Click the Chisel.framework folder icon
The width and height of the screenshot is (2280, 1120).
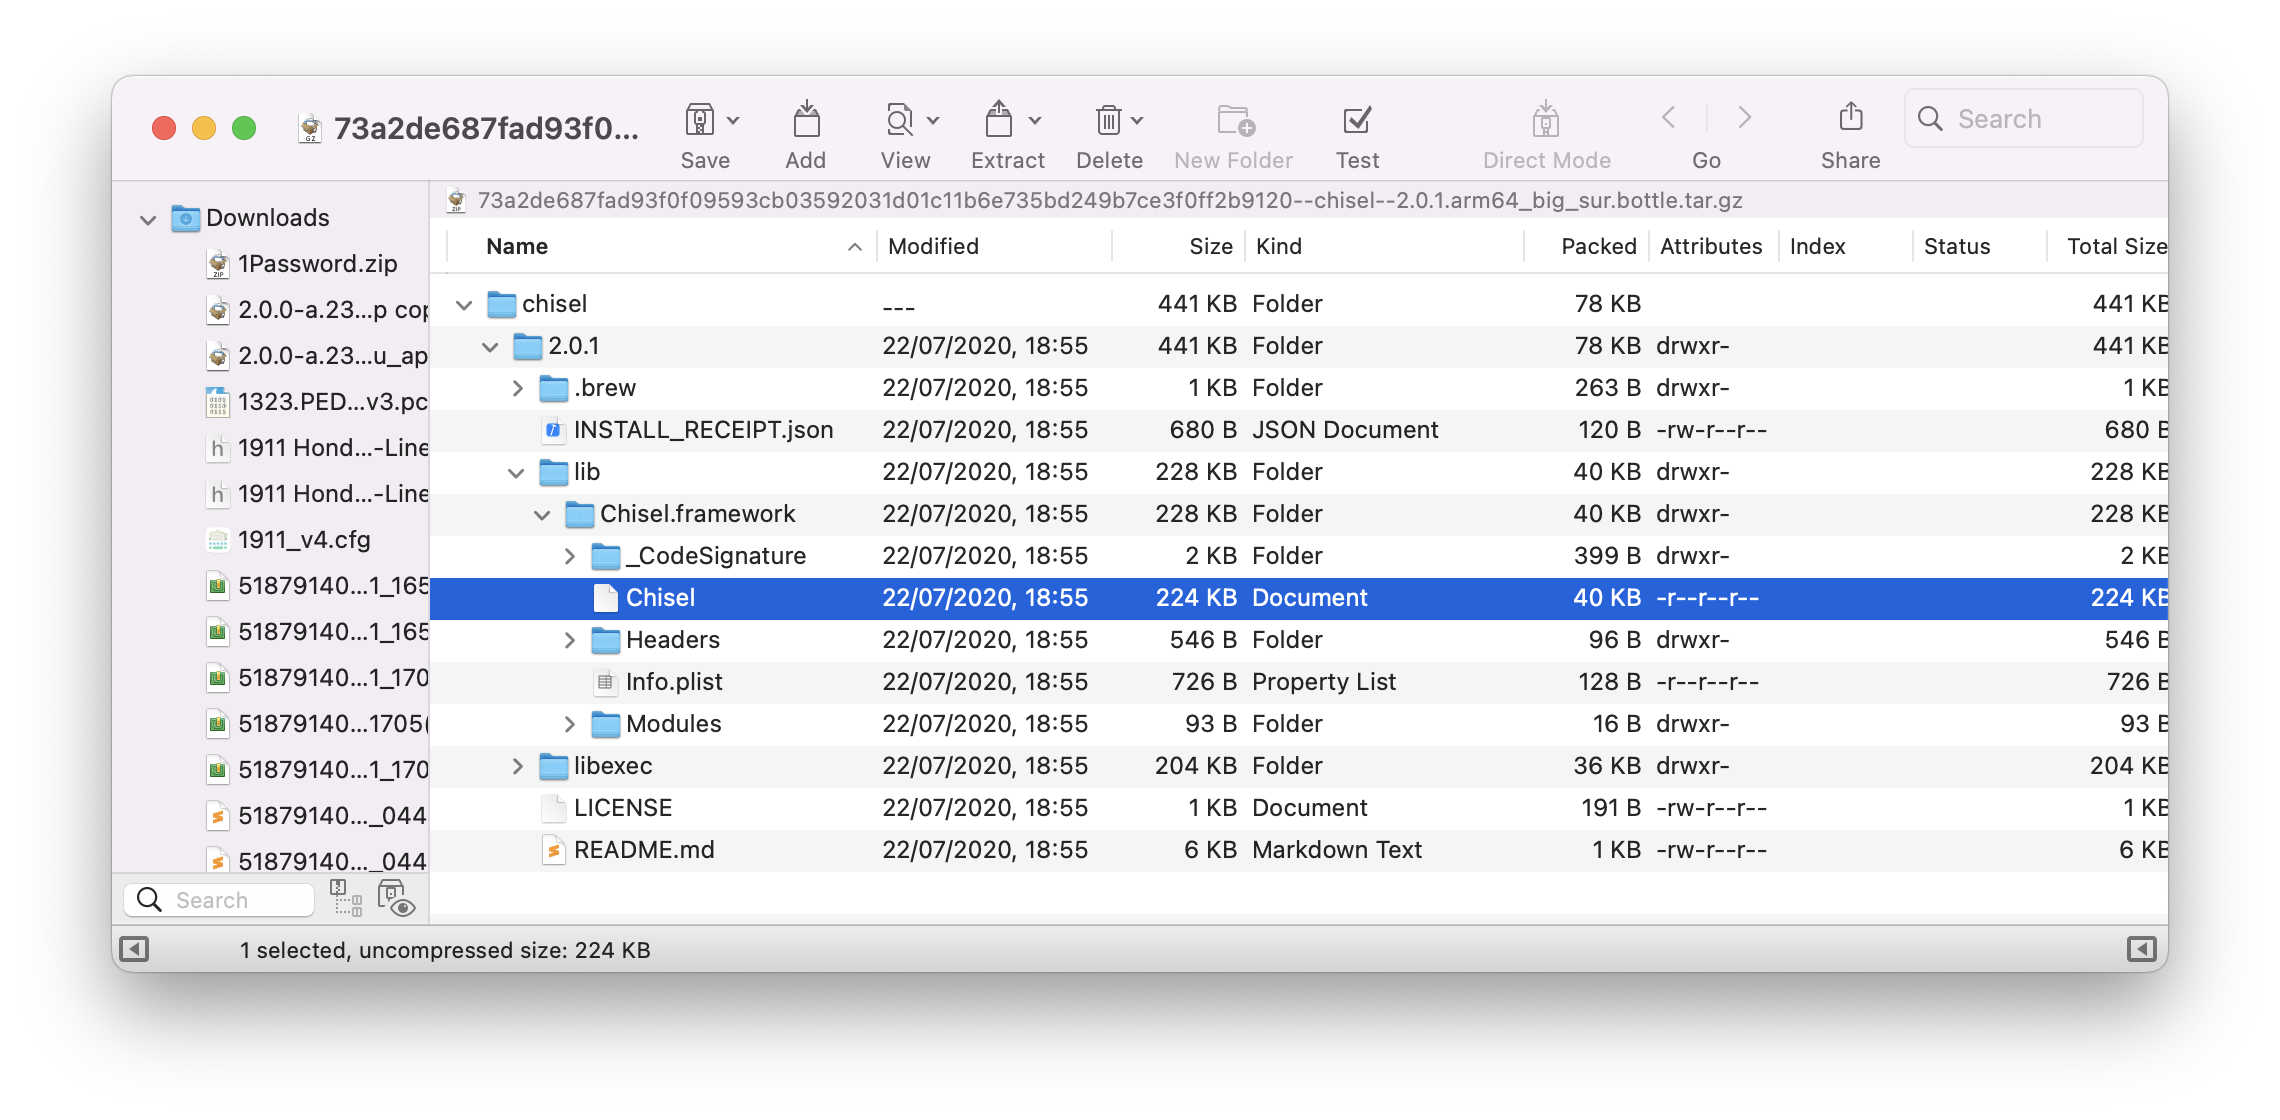pyautogui.click(x=579, y=514)
